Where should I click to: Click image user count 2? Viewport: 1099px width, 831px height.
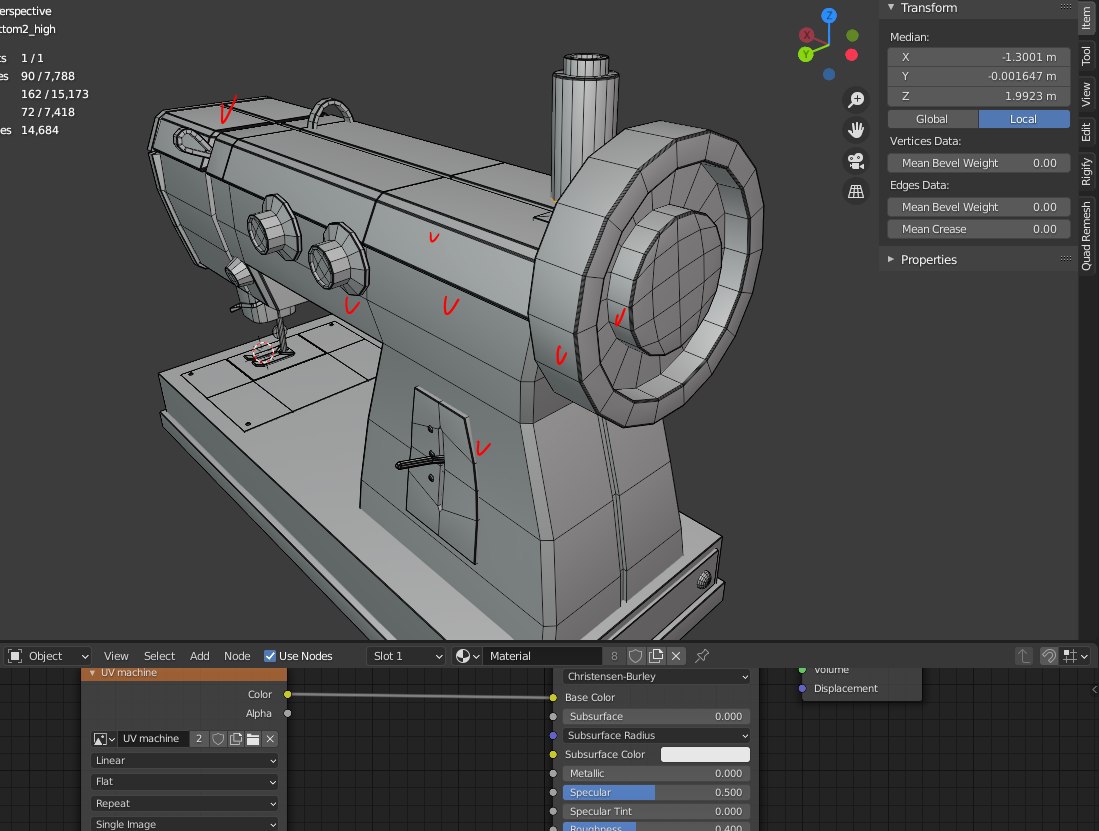pos(199,739)
